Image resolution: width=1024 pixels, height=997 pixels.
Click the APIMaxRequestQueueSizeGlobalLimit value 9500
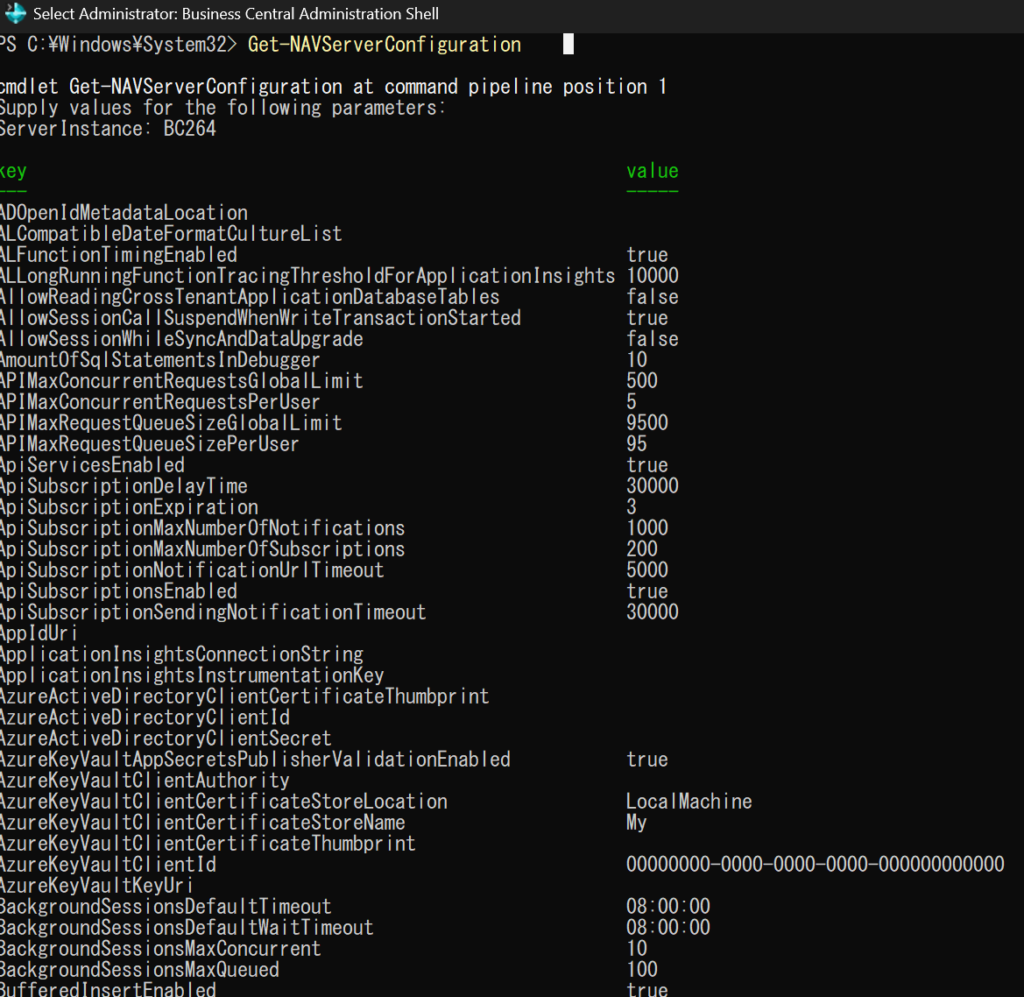(x=647, y=423)
